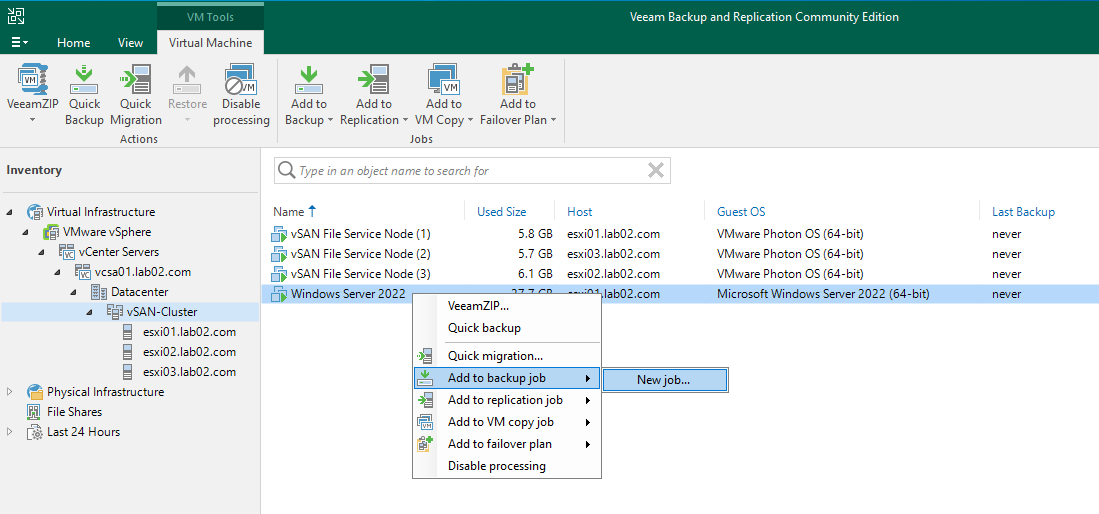
Task: Sort by Last Backup column
Action: coord(1023,211)
